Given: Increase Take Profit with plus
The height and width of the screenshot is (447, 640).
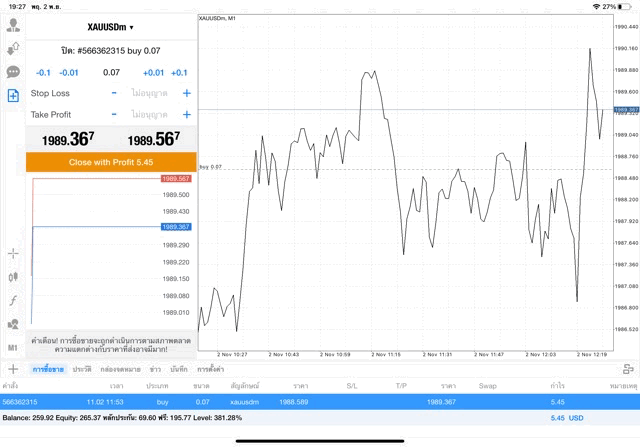Looking at the screenshot, I should [x=187, y=114].
